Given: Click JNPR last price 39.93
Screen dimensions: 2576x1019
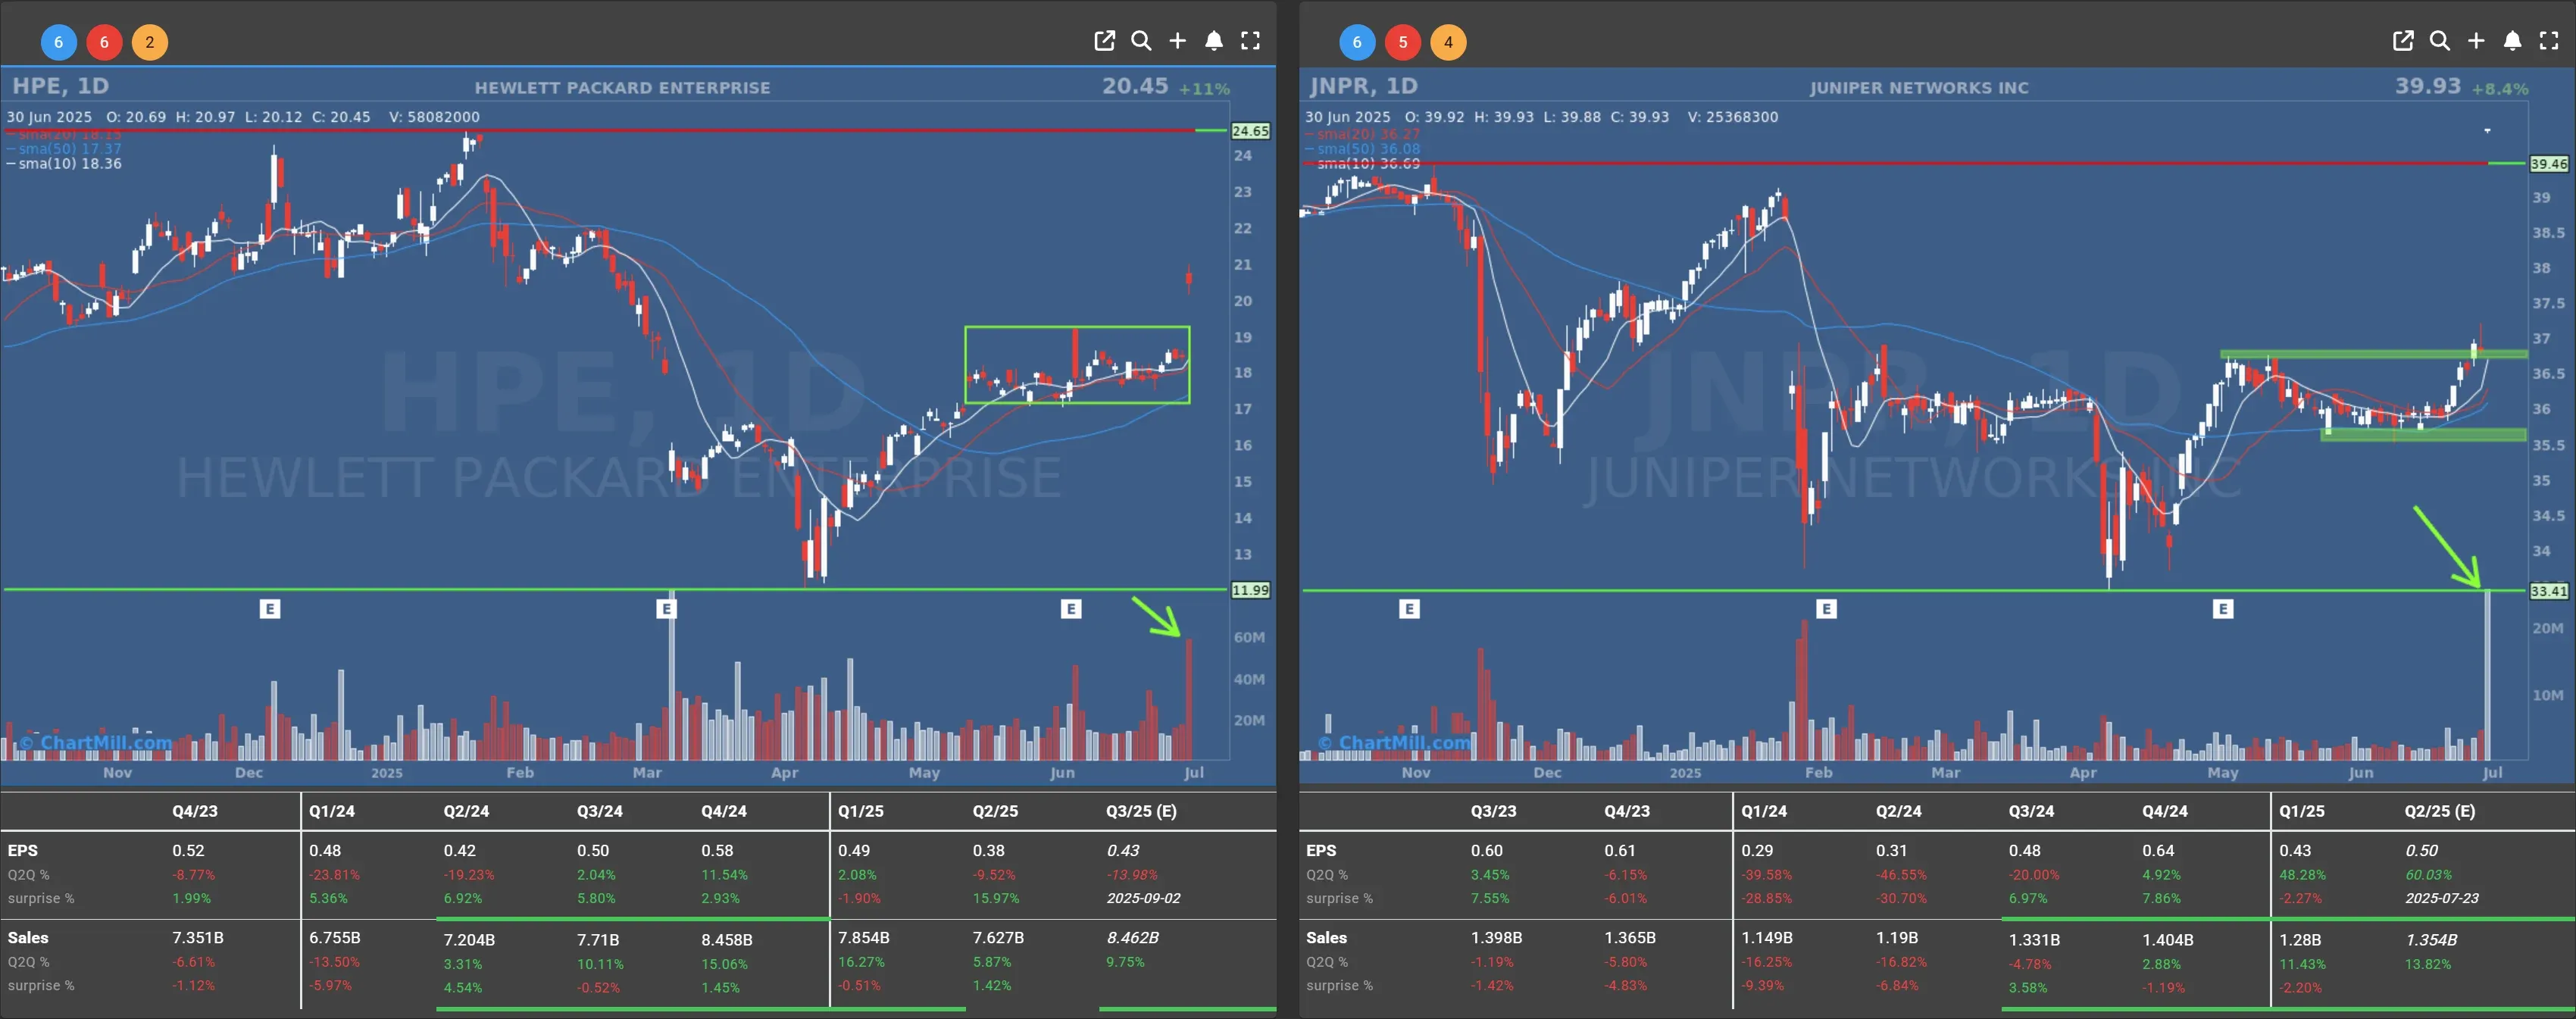Looking at the screenshot, I should (x=2428, y=86).
